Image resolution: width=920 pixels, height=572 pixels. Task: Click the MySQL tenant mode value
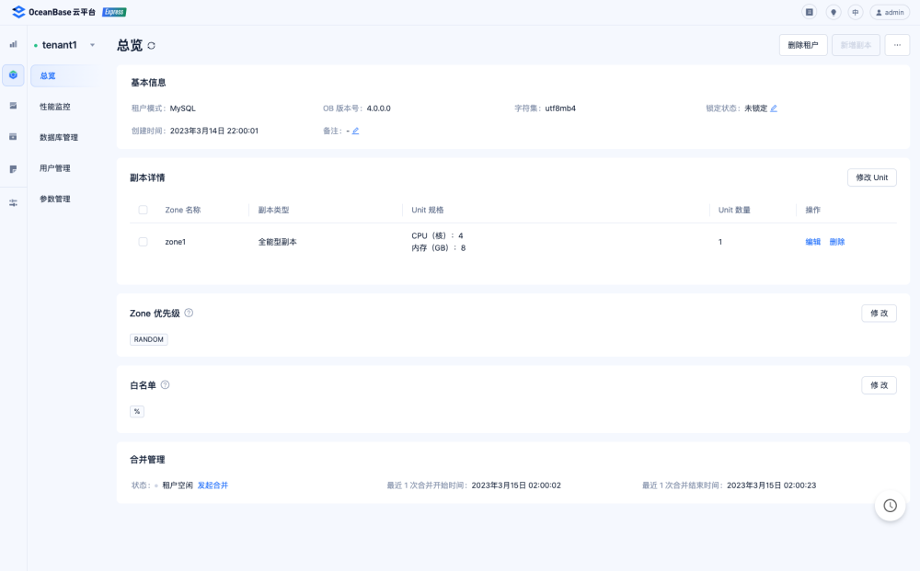182,108
